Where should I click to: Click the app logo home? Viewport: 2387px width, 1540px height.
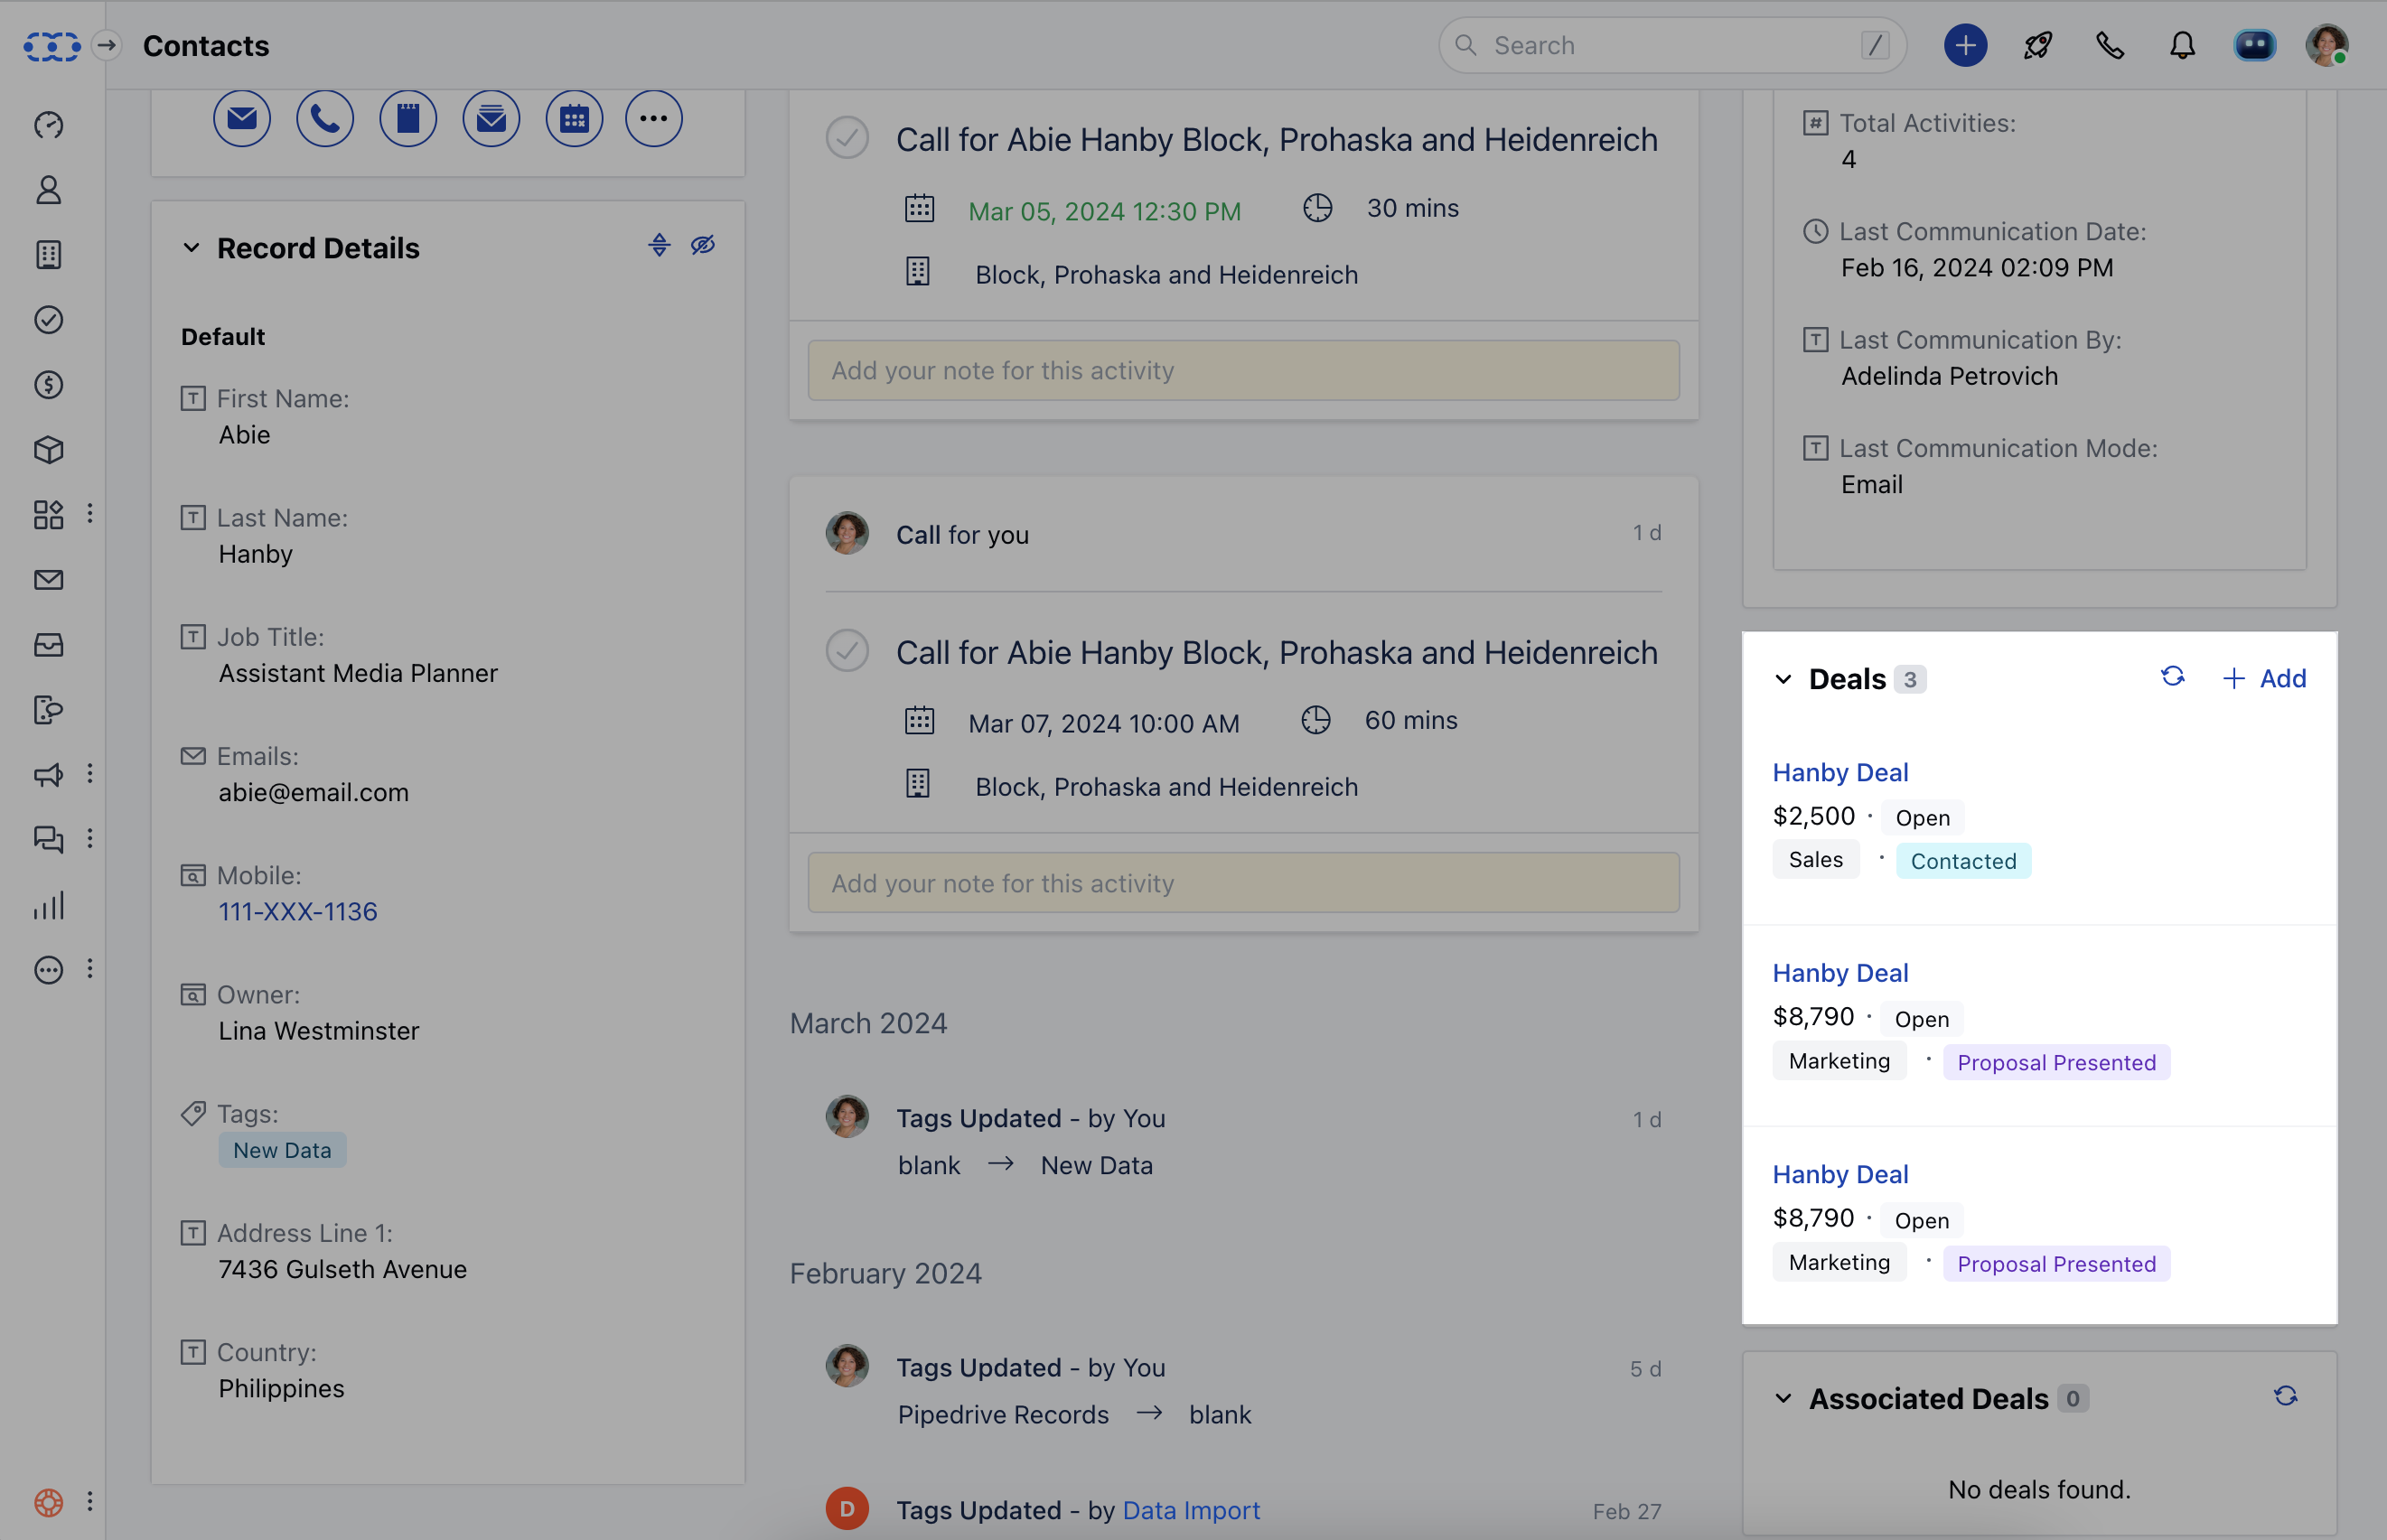pyautogui.click(x=52, y=46)
